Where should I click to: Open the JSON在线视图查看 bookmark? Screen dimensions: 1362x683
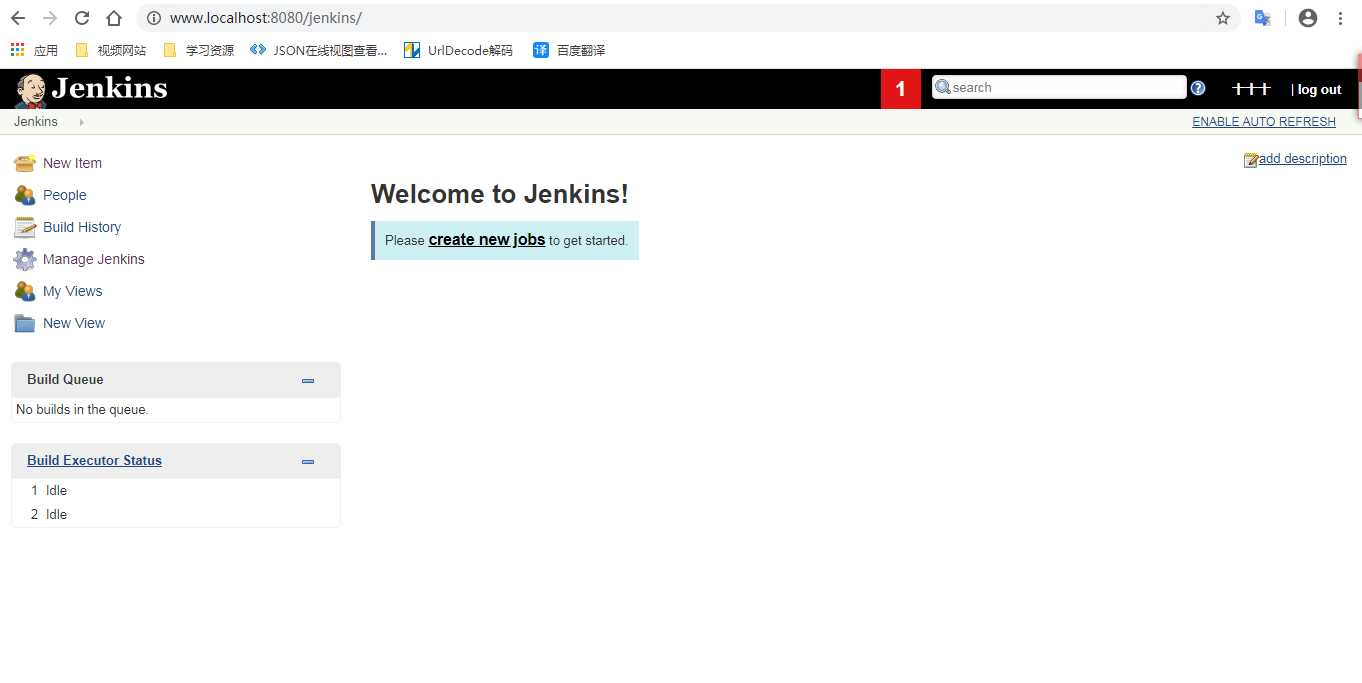[318, 50]
